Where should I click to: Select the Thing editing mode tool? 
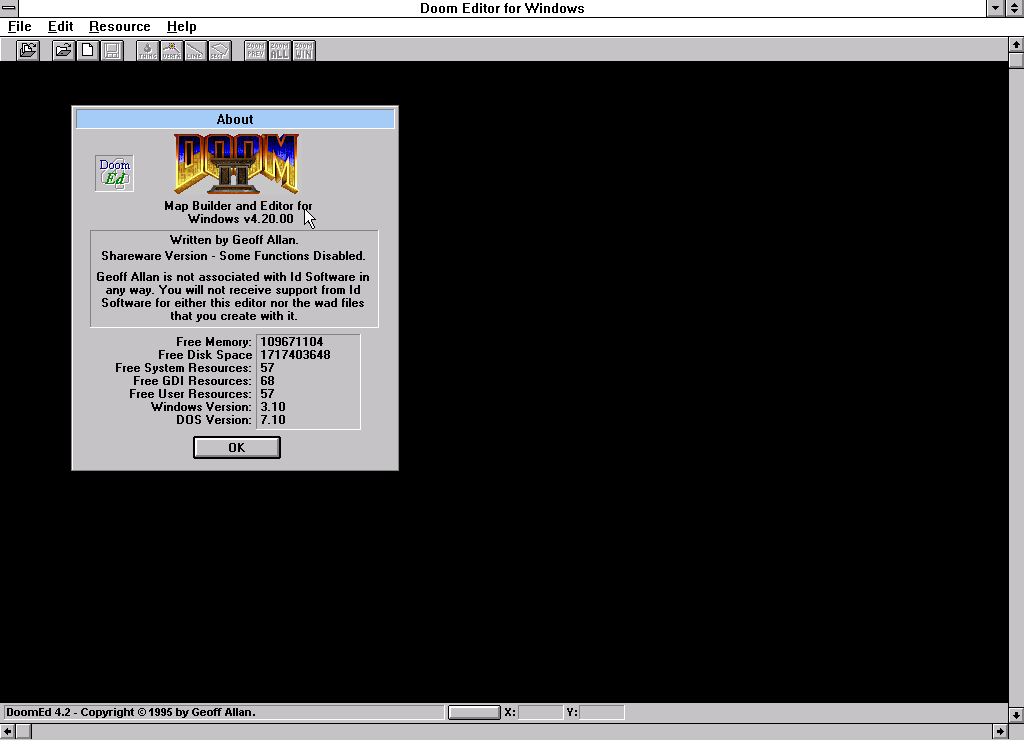coord(147,50)
